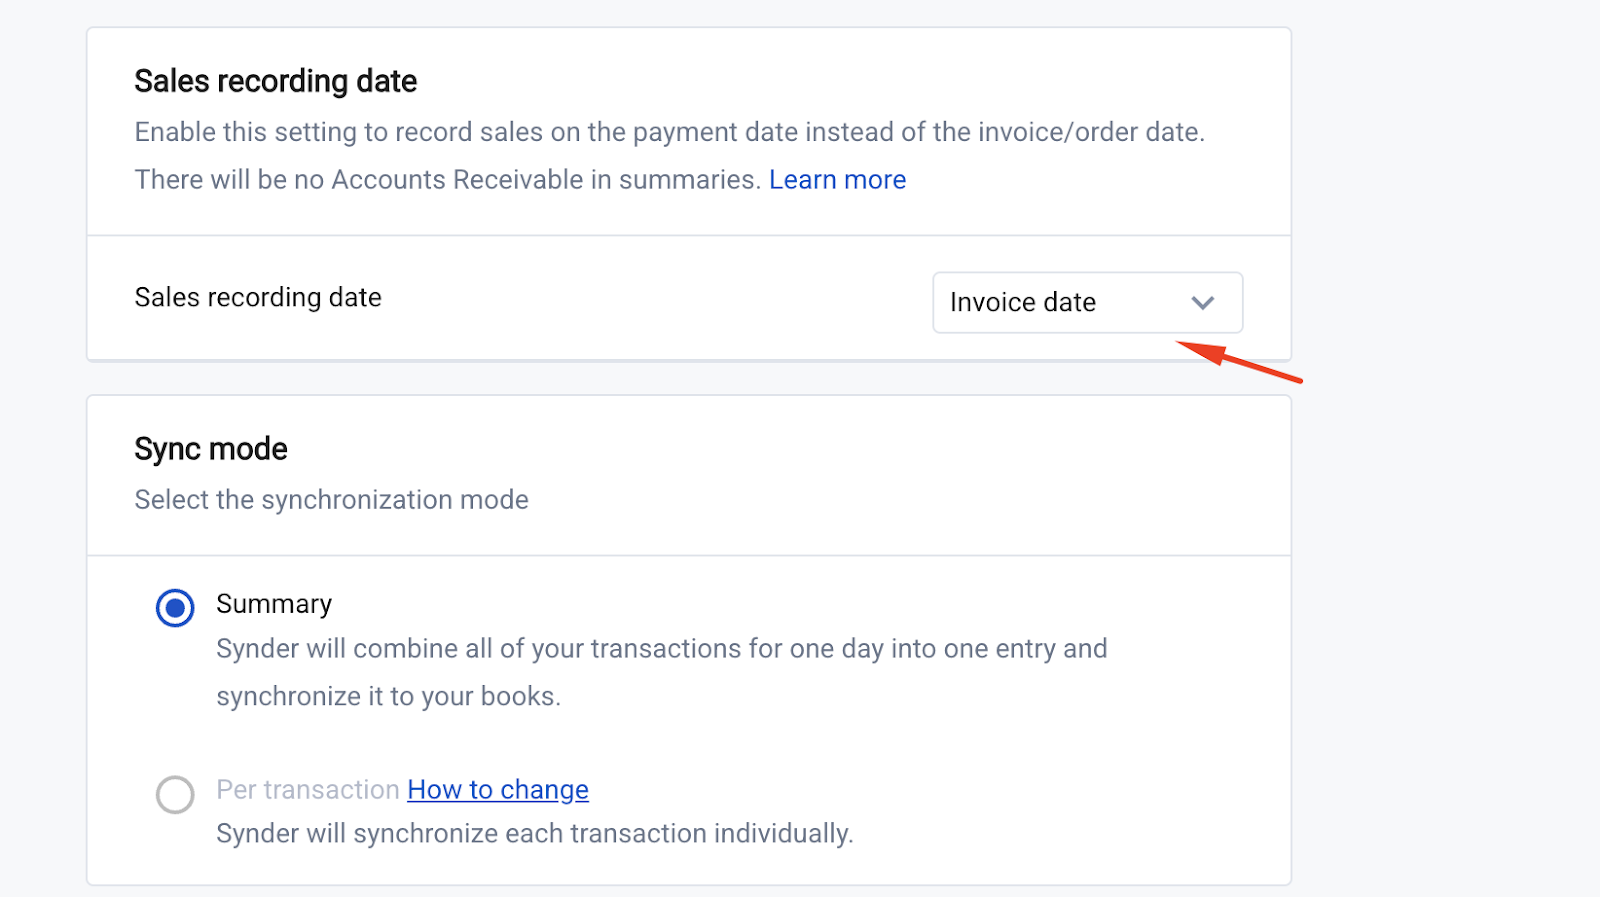This screenshot has height=897, width=1600.
Task: Click the synchronize it to your books line
Action: click(389, 697)
